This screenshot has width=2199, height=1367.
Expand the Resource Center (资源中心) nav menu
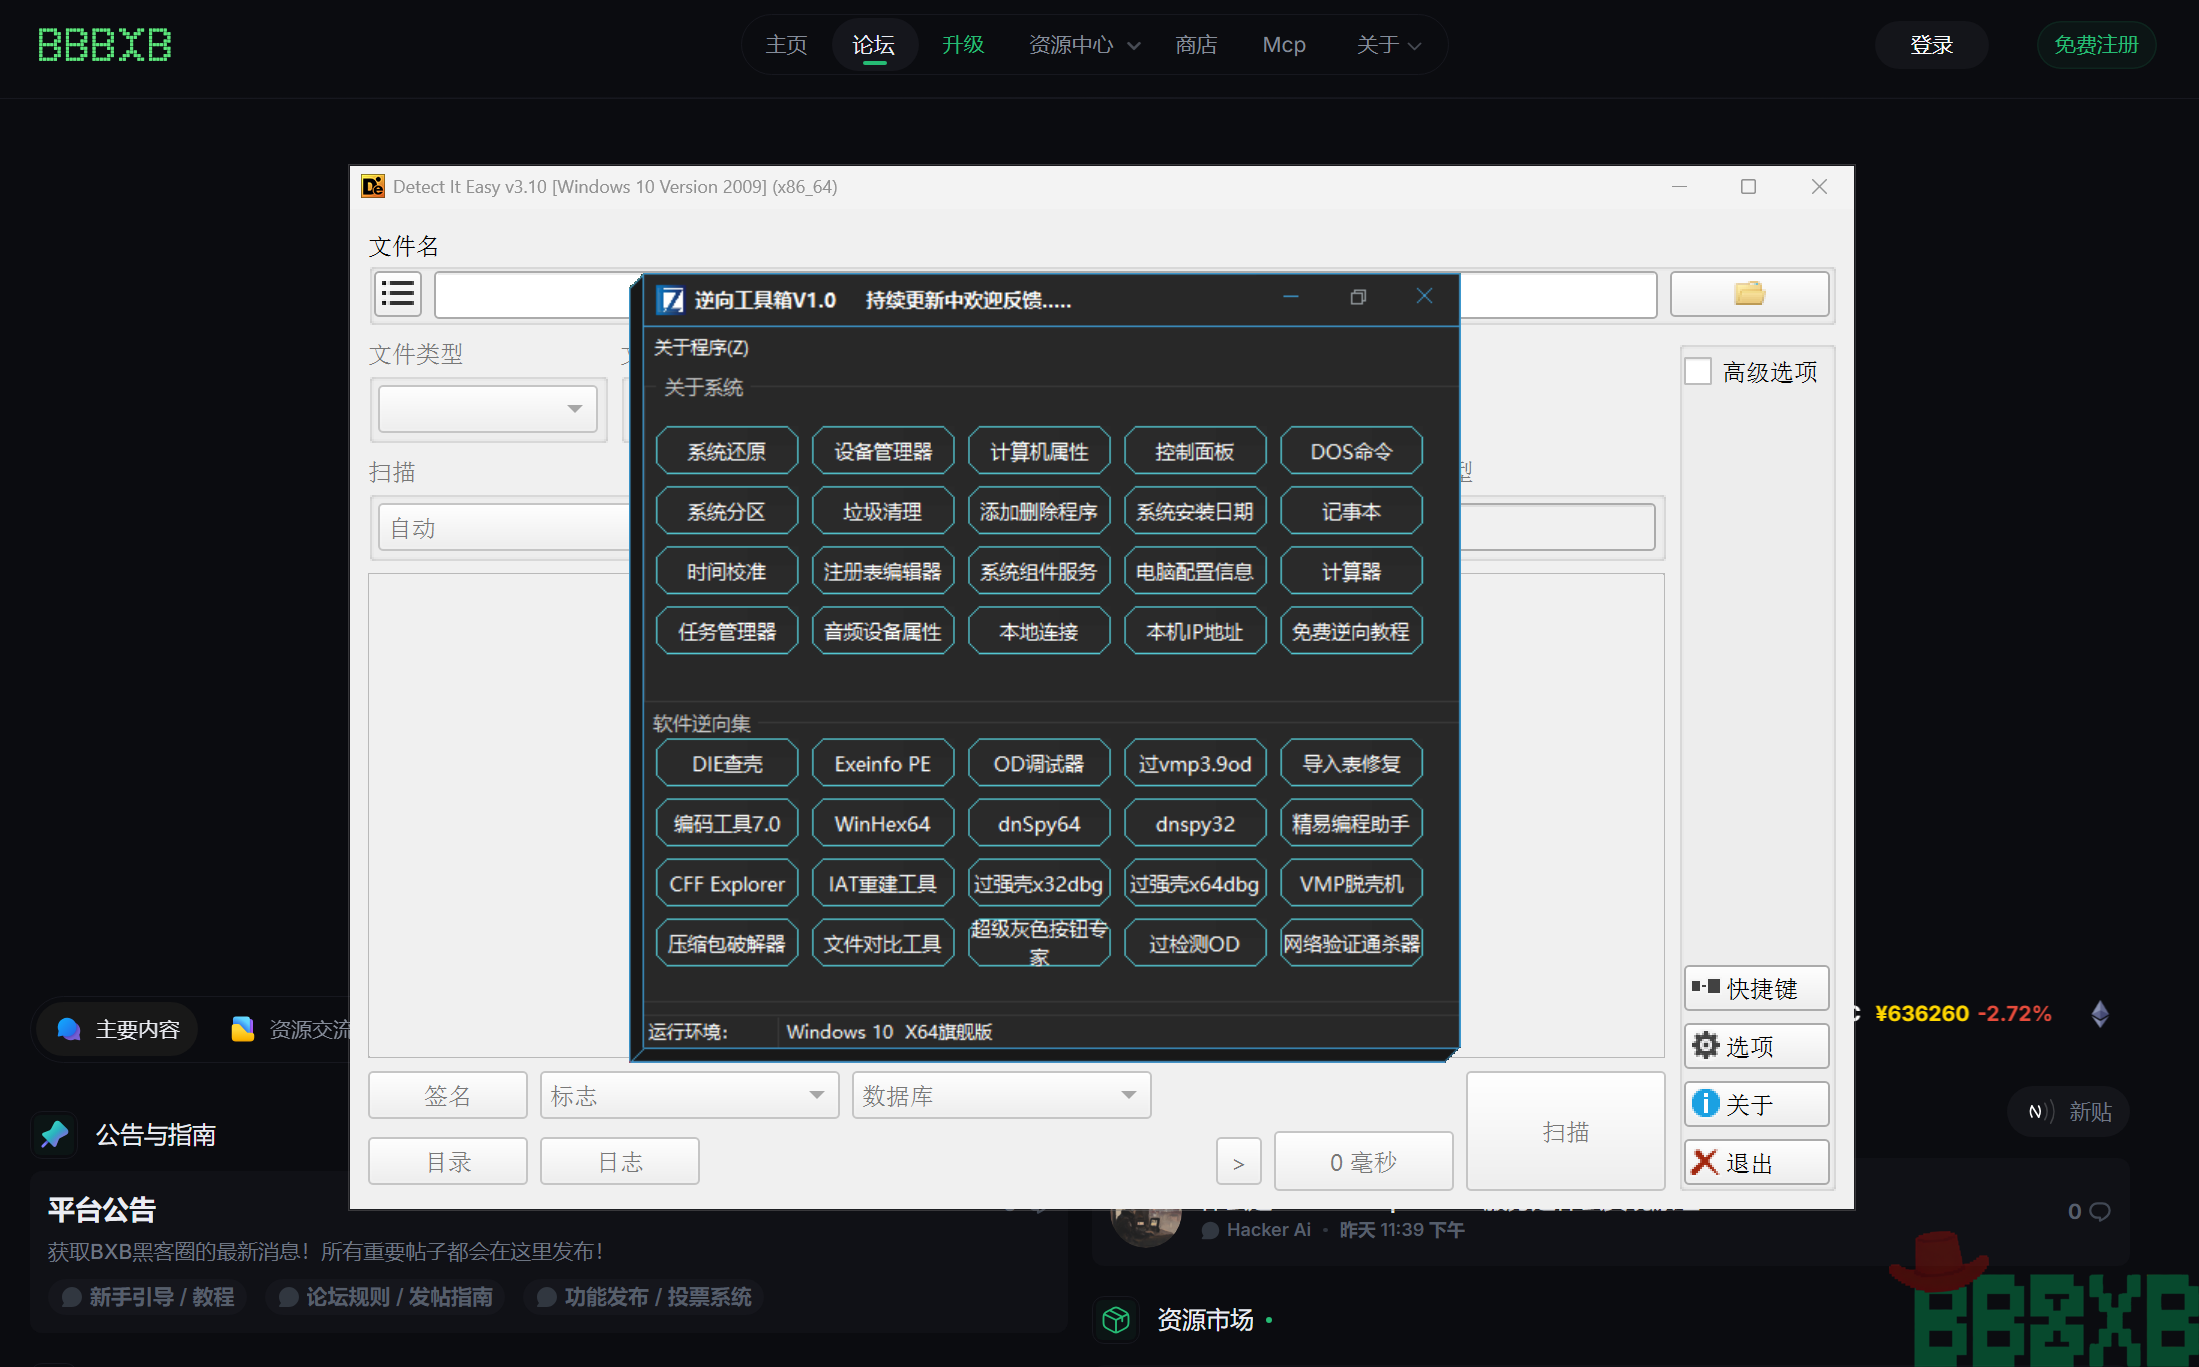[x=1083, y=45]
